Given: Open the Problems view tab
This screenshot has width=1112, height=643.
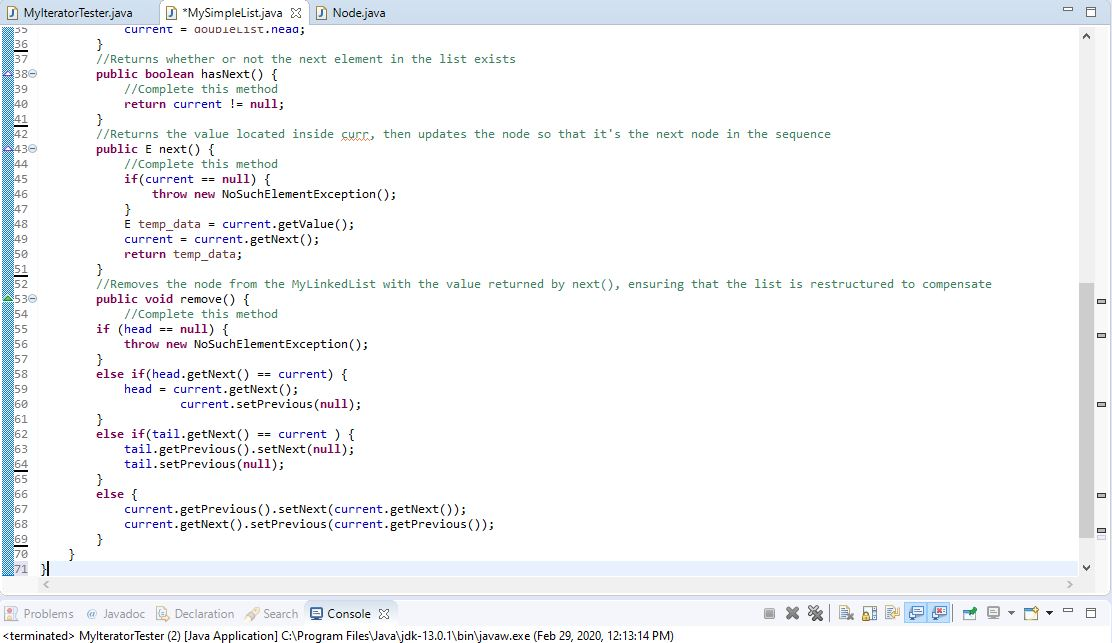Looking at the screenshot, I should tap(40, 614).
